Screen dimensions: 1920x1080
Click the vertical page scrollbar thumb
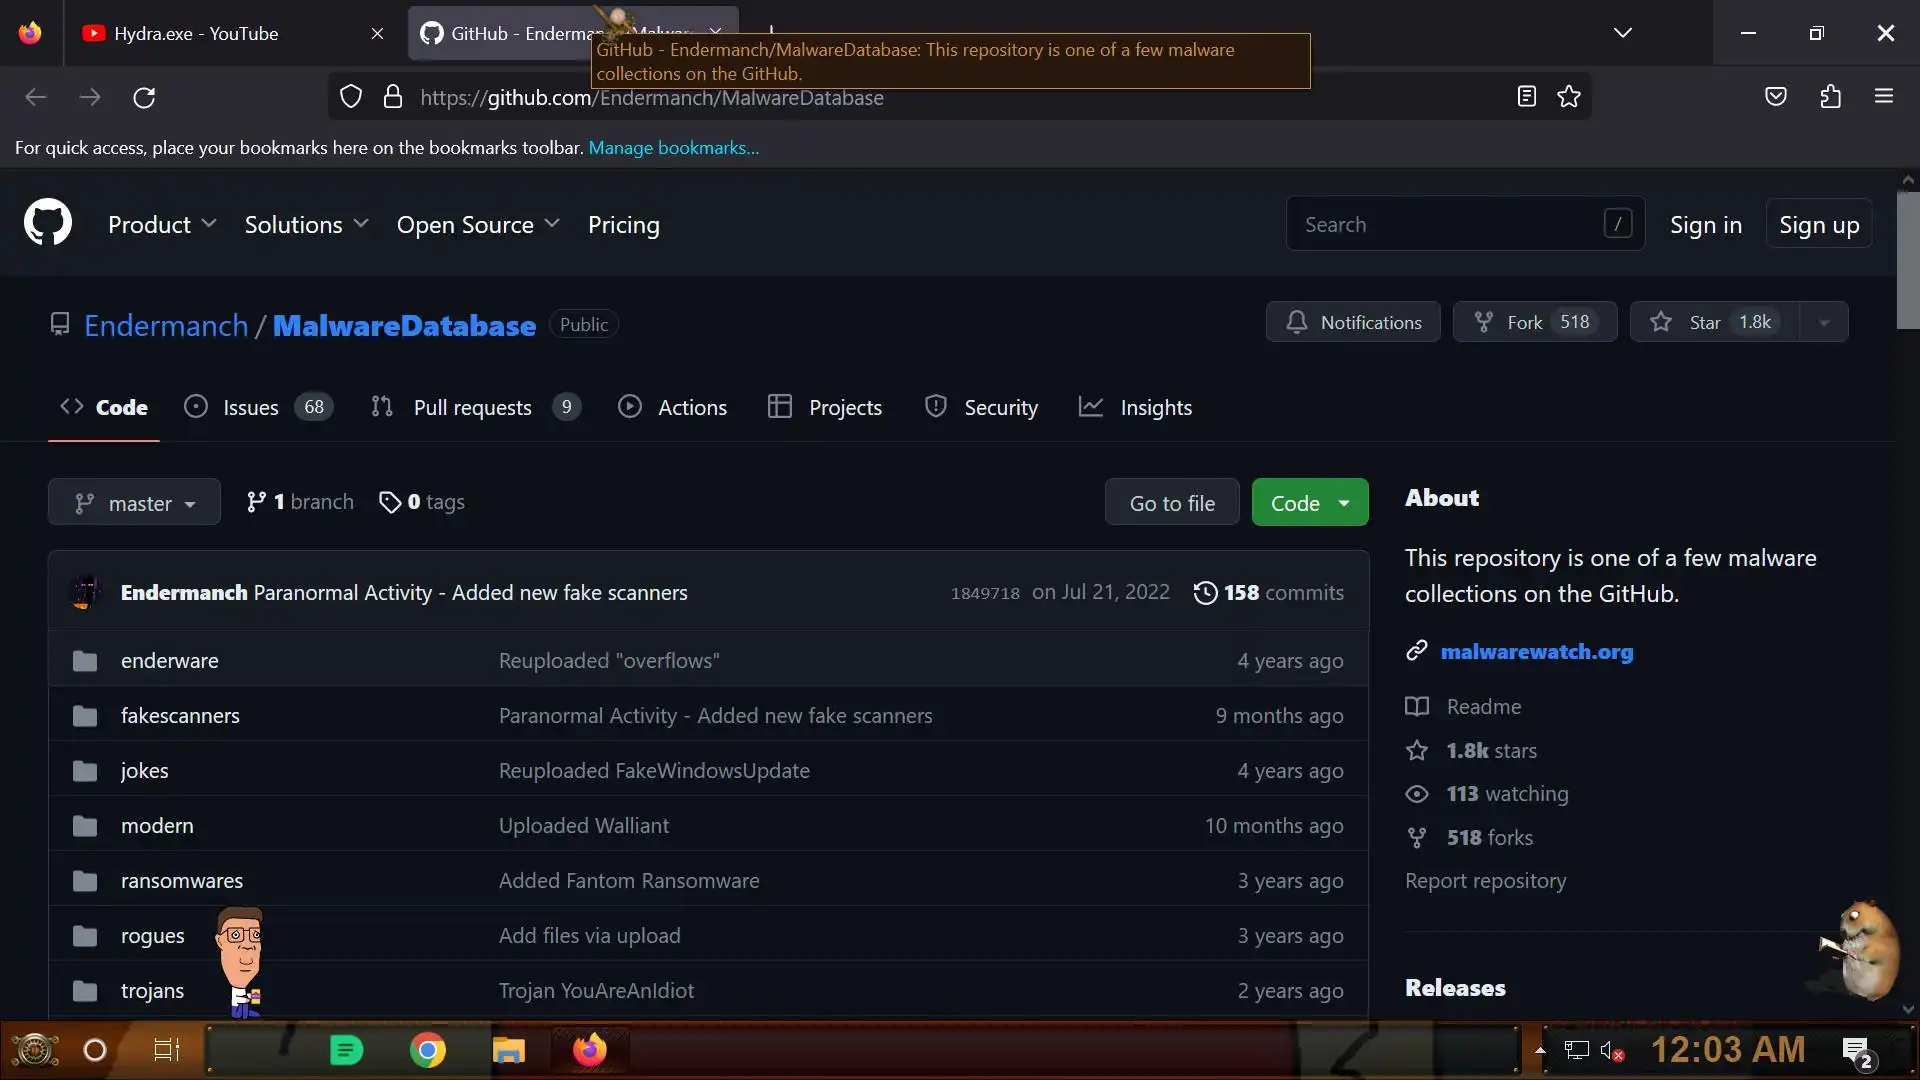pos(1907,262)
